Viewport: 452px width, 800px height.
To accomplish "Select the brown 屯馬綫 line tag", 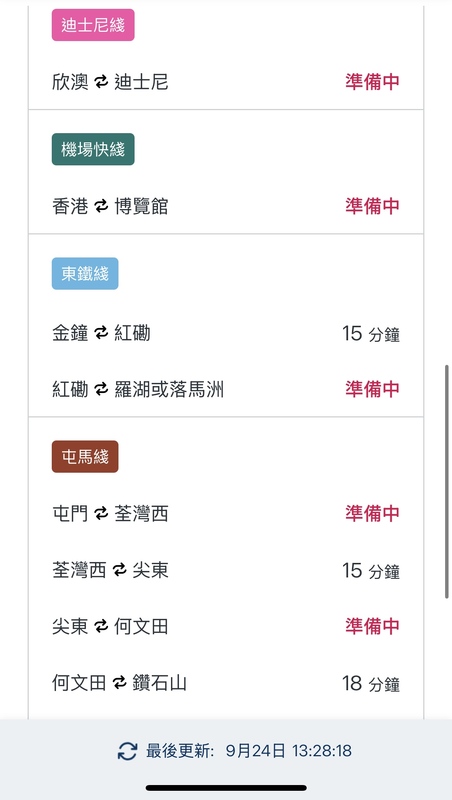I will [x=85, y=457].
